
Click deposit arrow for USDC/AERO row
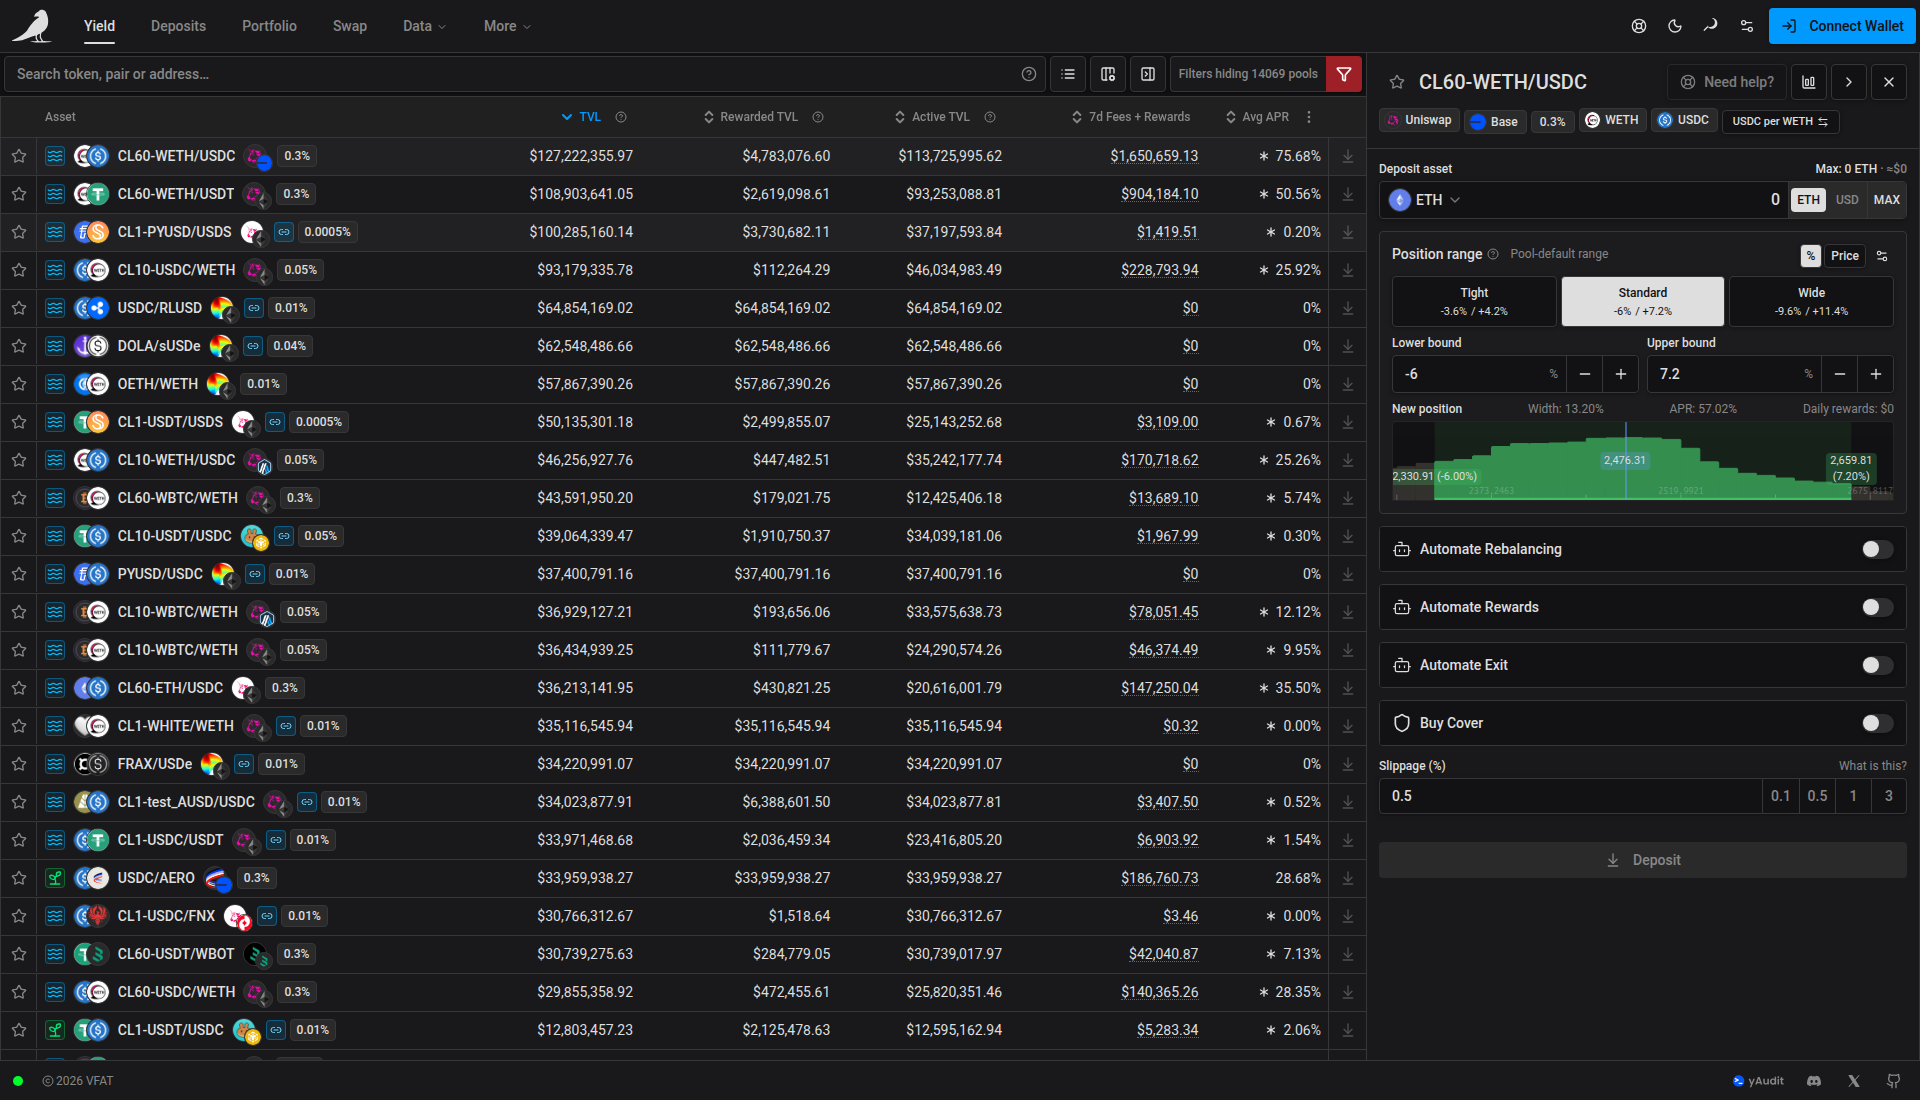1348,878
